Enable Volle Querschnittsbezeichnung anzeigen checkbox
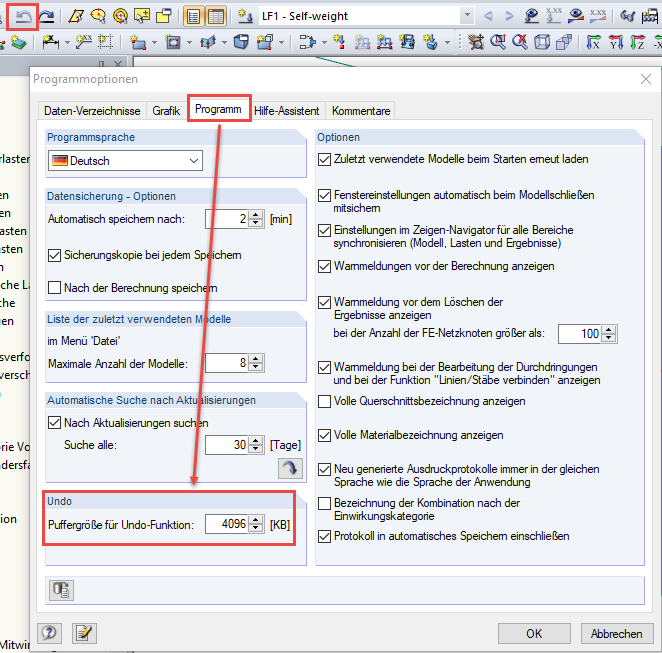 click(x=324, y=401)
